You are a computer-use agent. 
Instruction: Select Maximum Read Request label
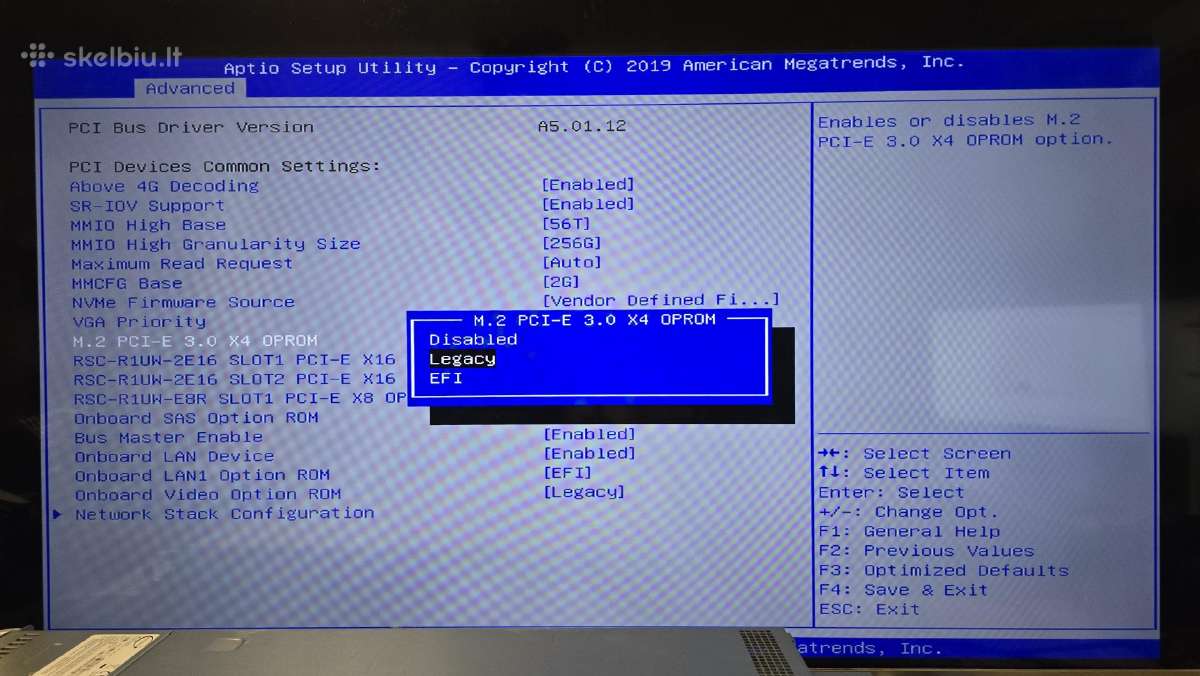(182, 264)
